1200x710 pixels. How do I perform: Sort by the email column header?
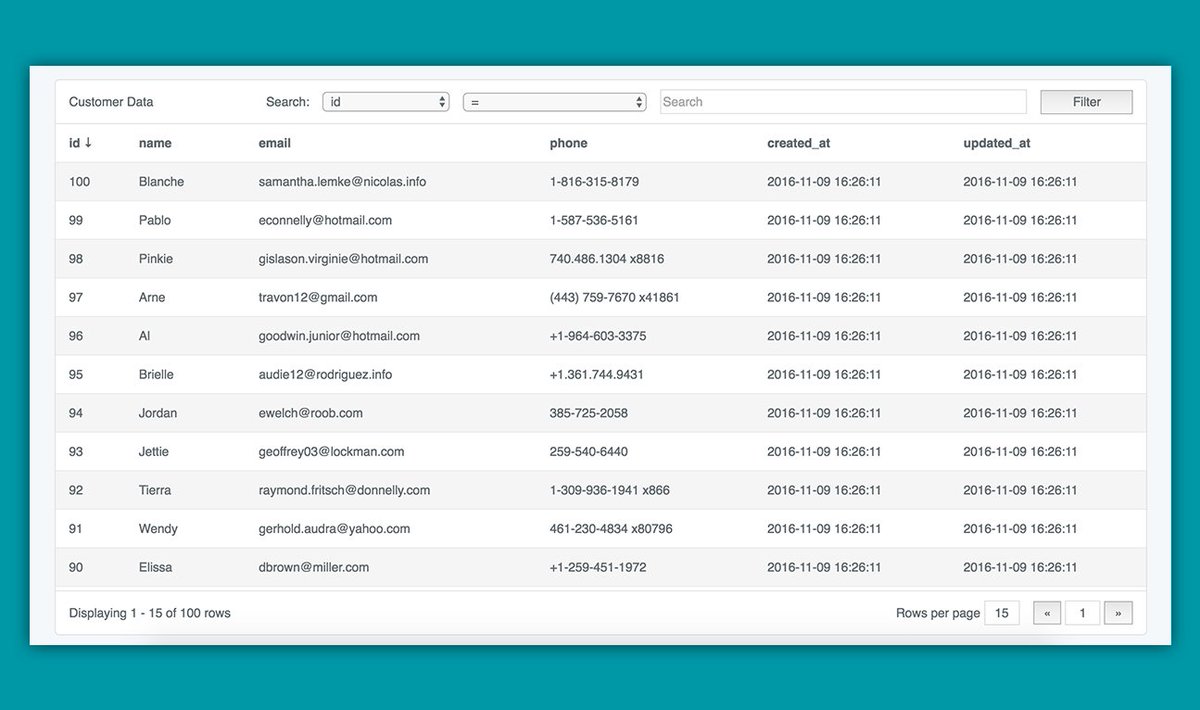tap(275, 143)
